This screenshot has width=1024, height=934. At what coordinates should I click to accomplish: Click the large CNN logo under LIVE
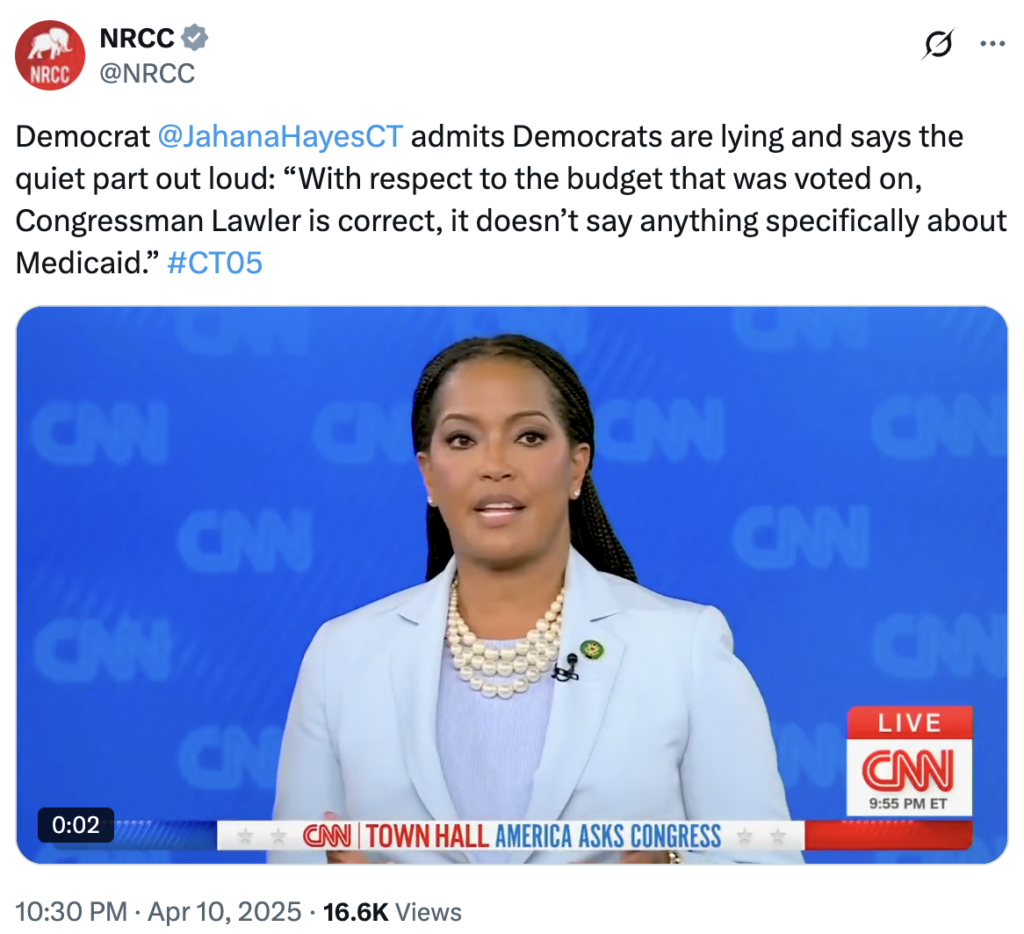coord(908,770)
